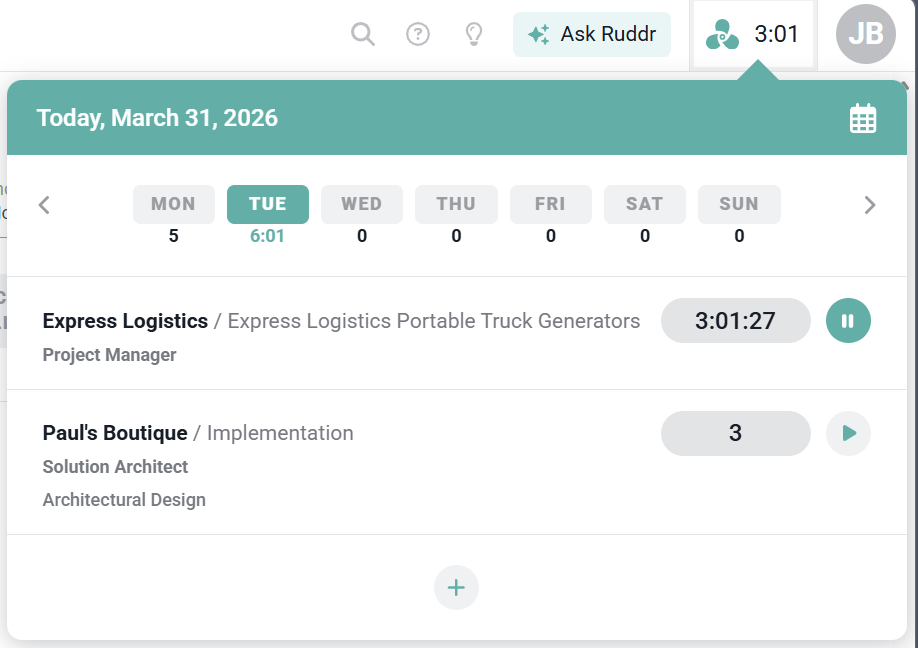Screen dimensions: 918x648
Task: Click the lightbulb ideas icon
Action: point(474,35)
